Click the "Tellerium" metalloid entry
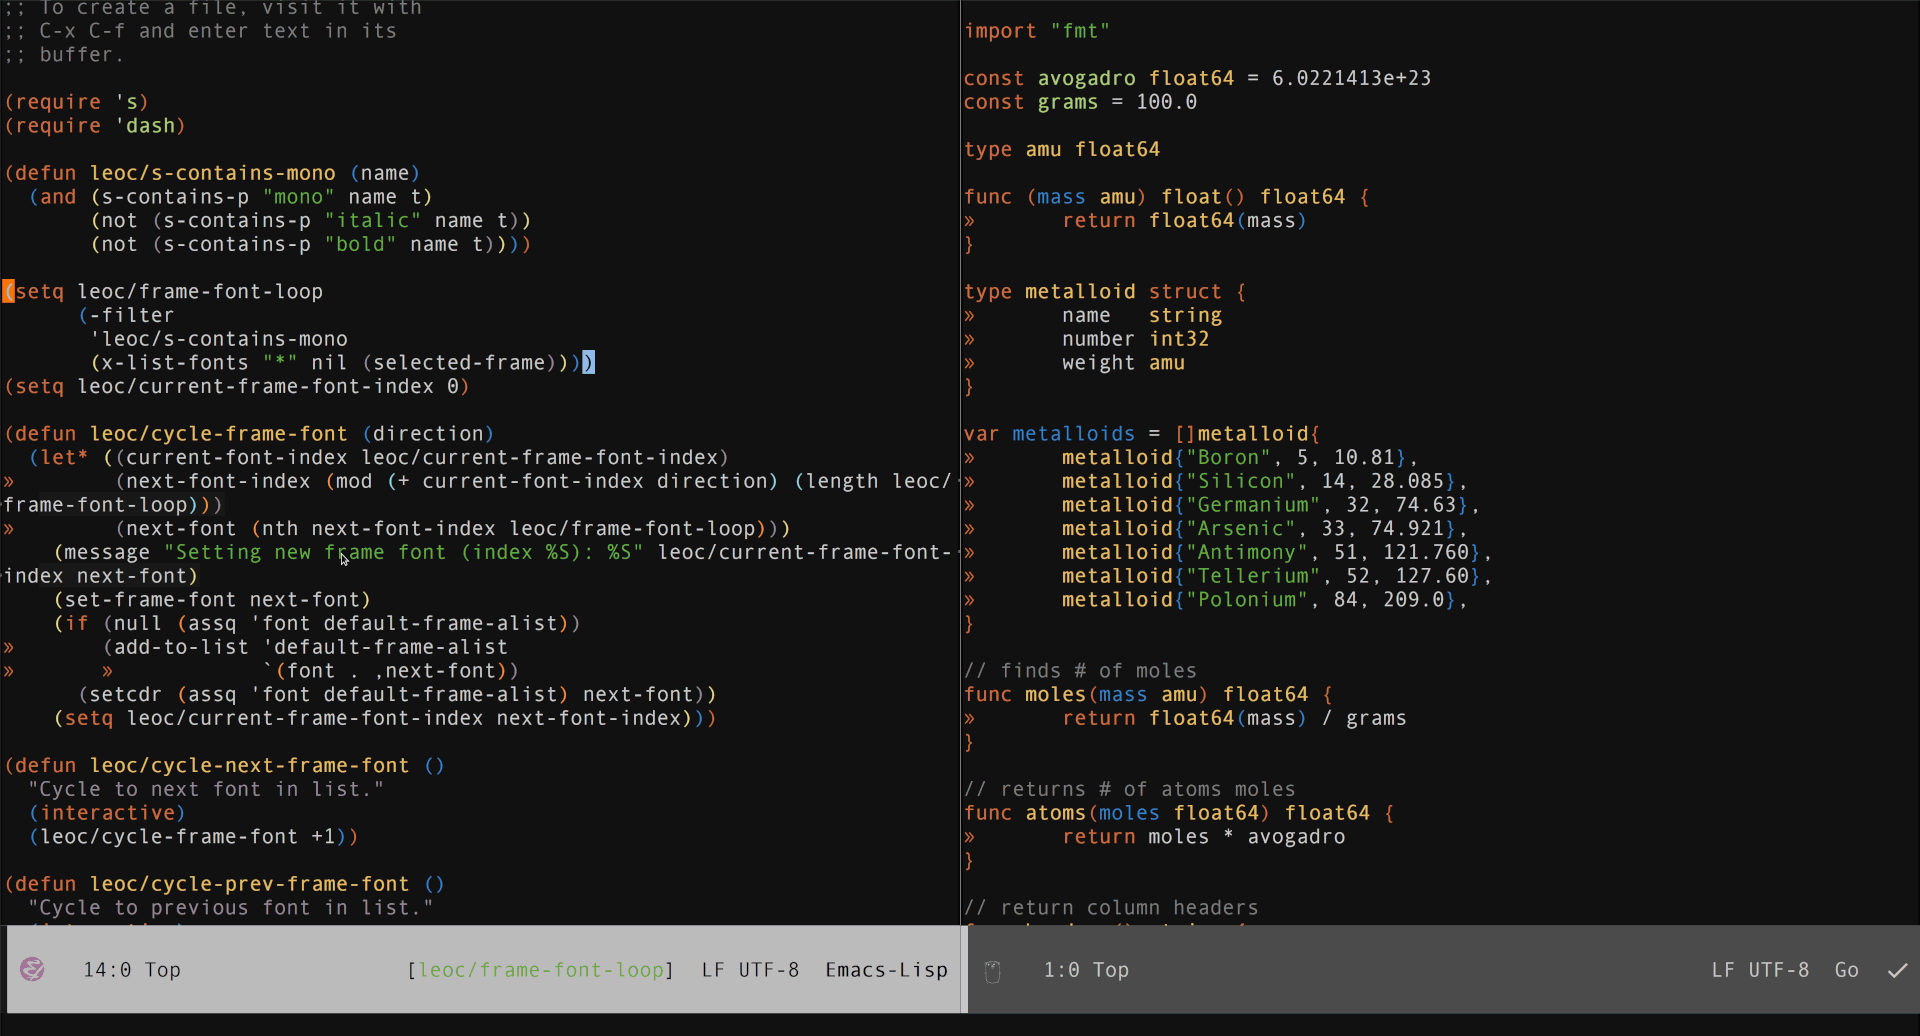Viewport: 1920px width, 1036px height. 1277,576
